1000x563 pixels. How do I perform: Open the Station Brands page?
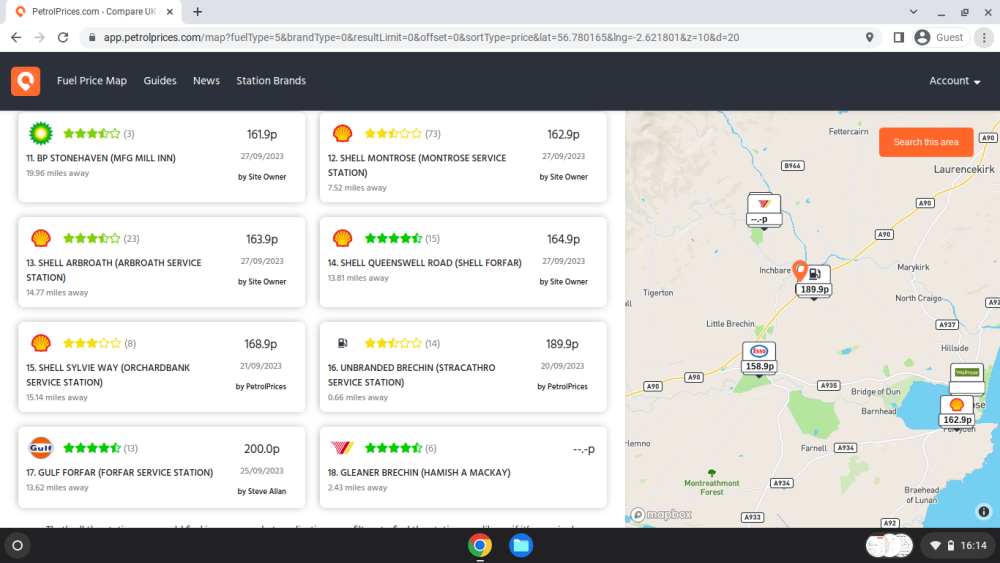coord(271,81)
